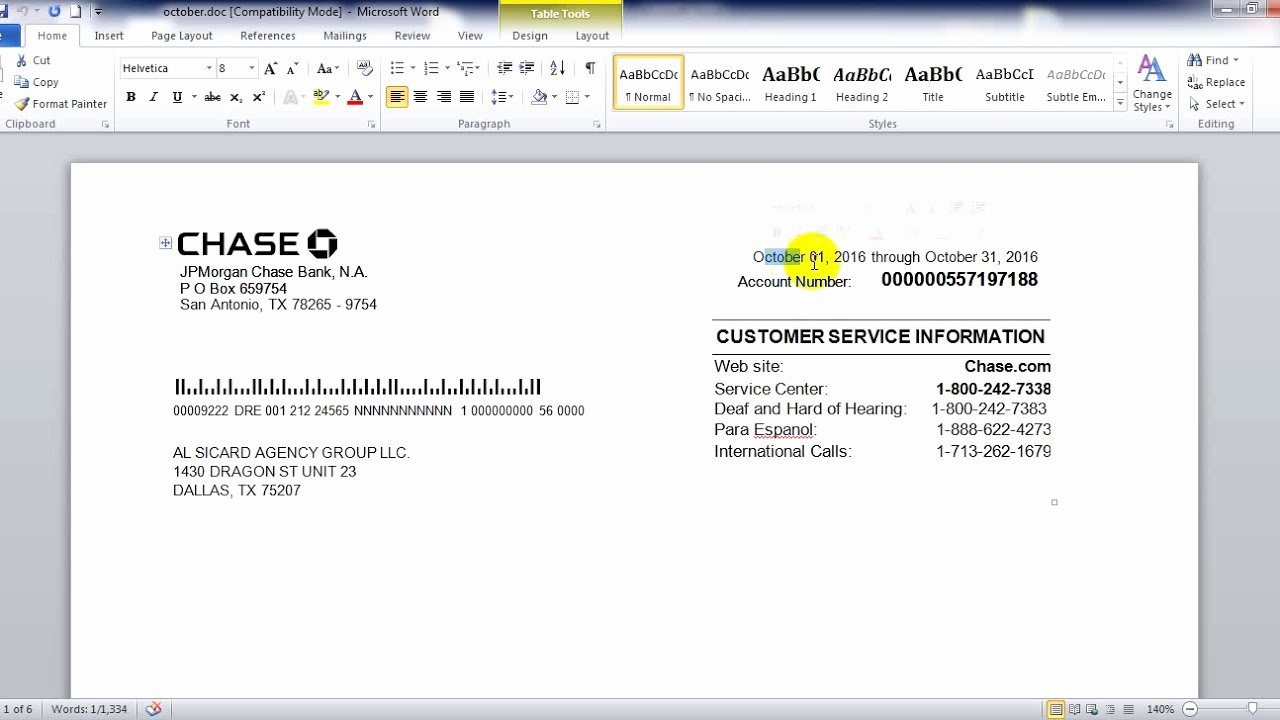Click the Cut command
1280x720 pixels.
pyautogui.click(x=33, y=61)
